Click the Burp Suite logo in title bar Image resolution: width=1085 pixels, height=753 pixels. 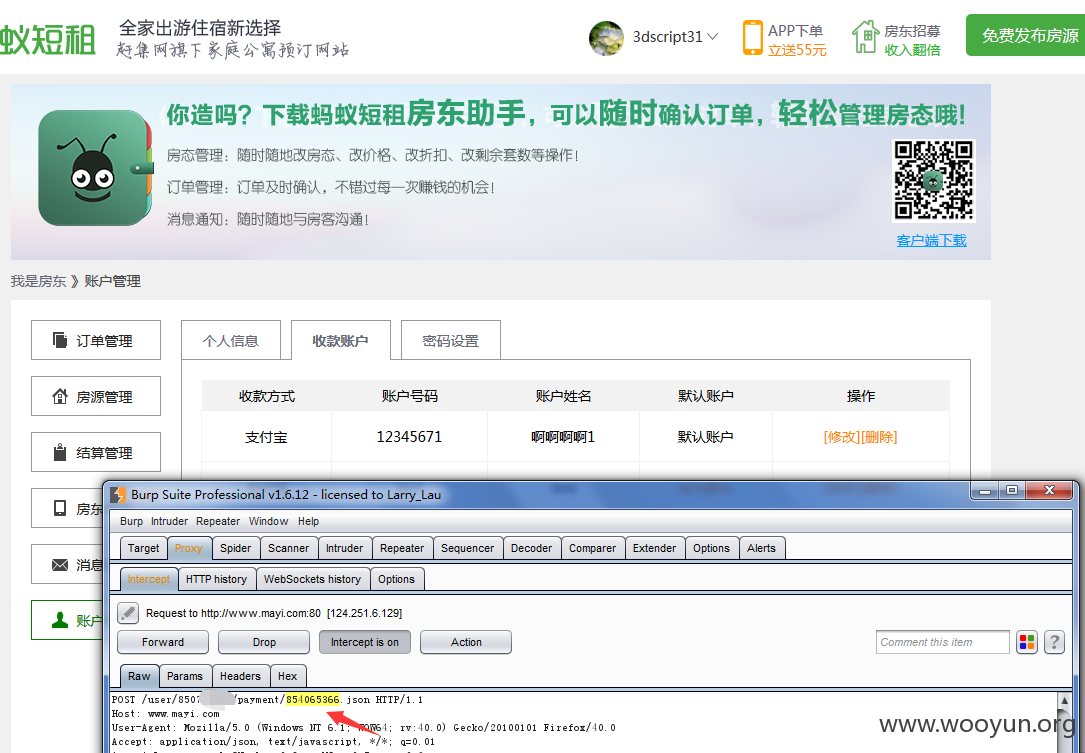(x=118, y=494)
